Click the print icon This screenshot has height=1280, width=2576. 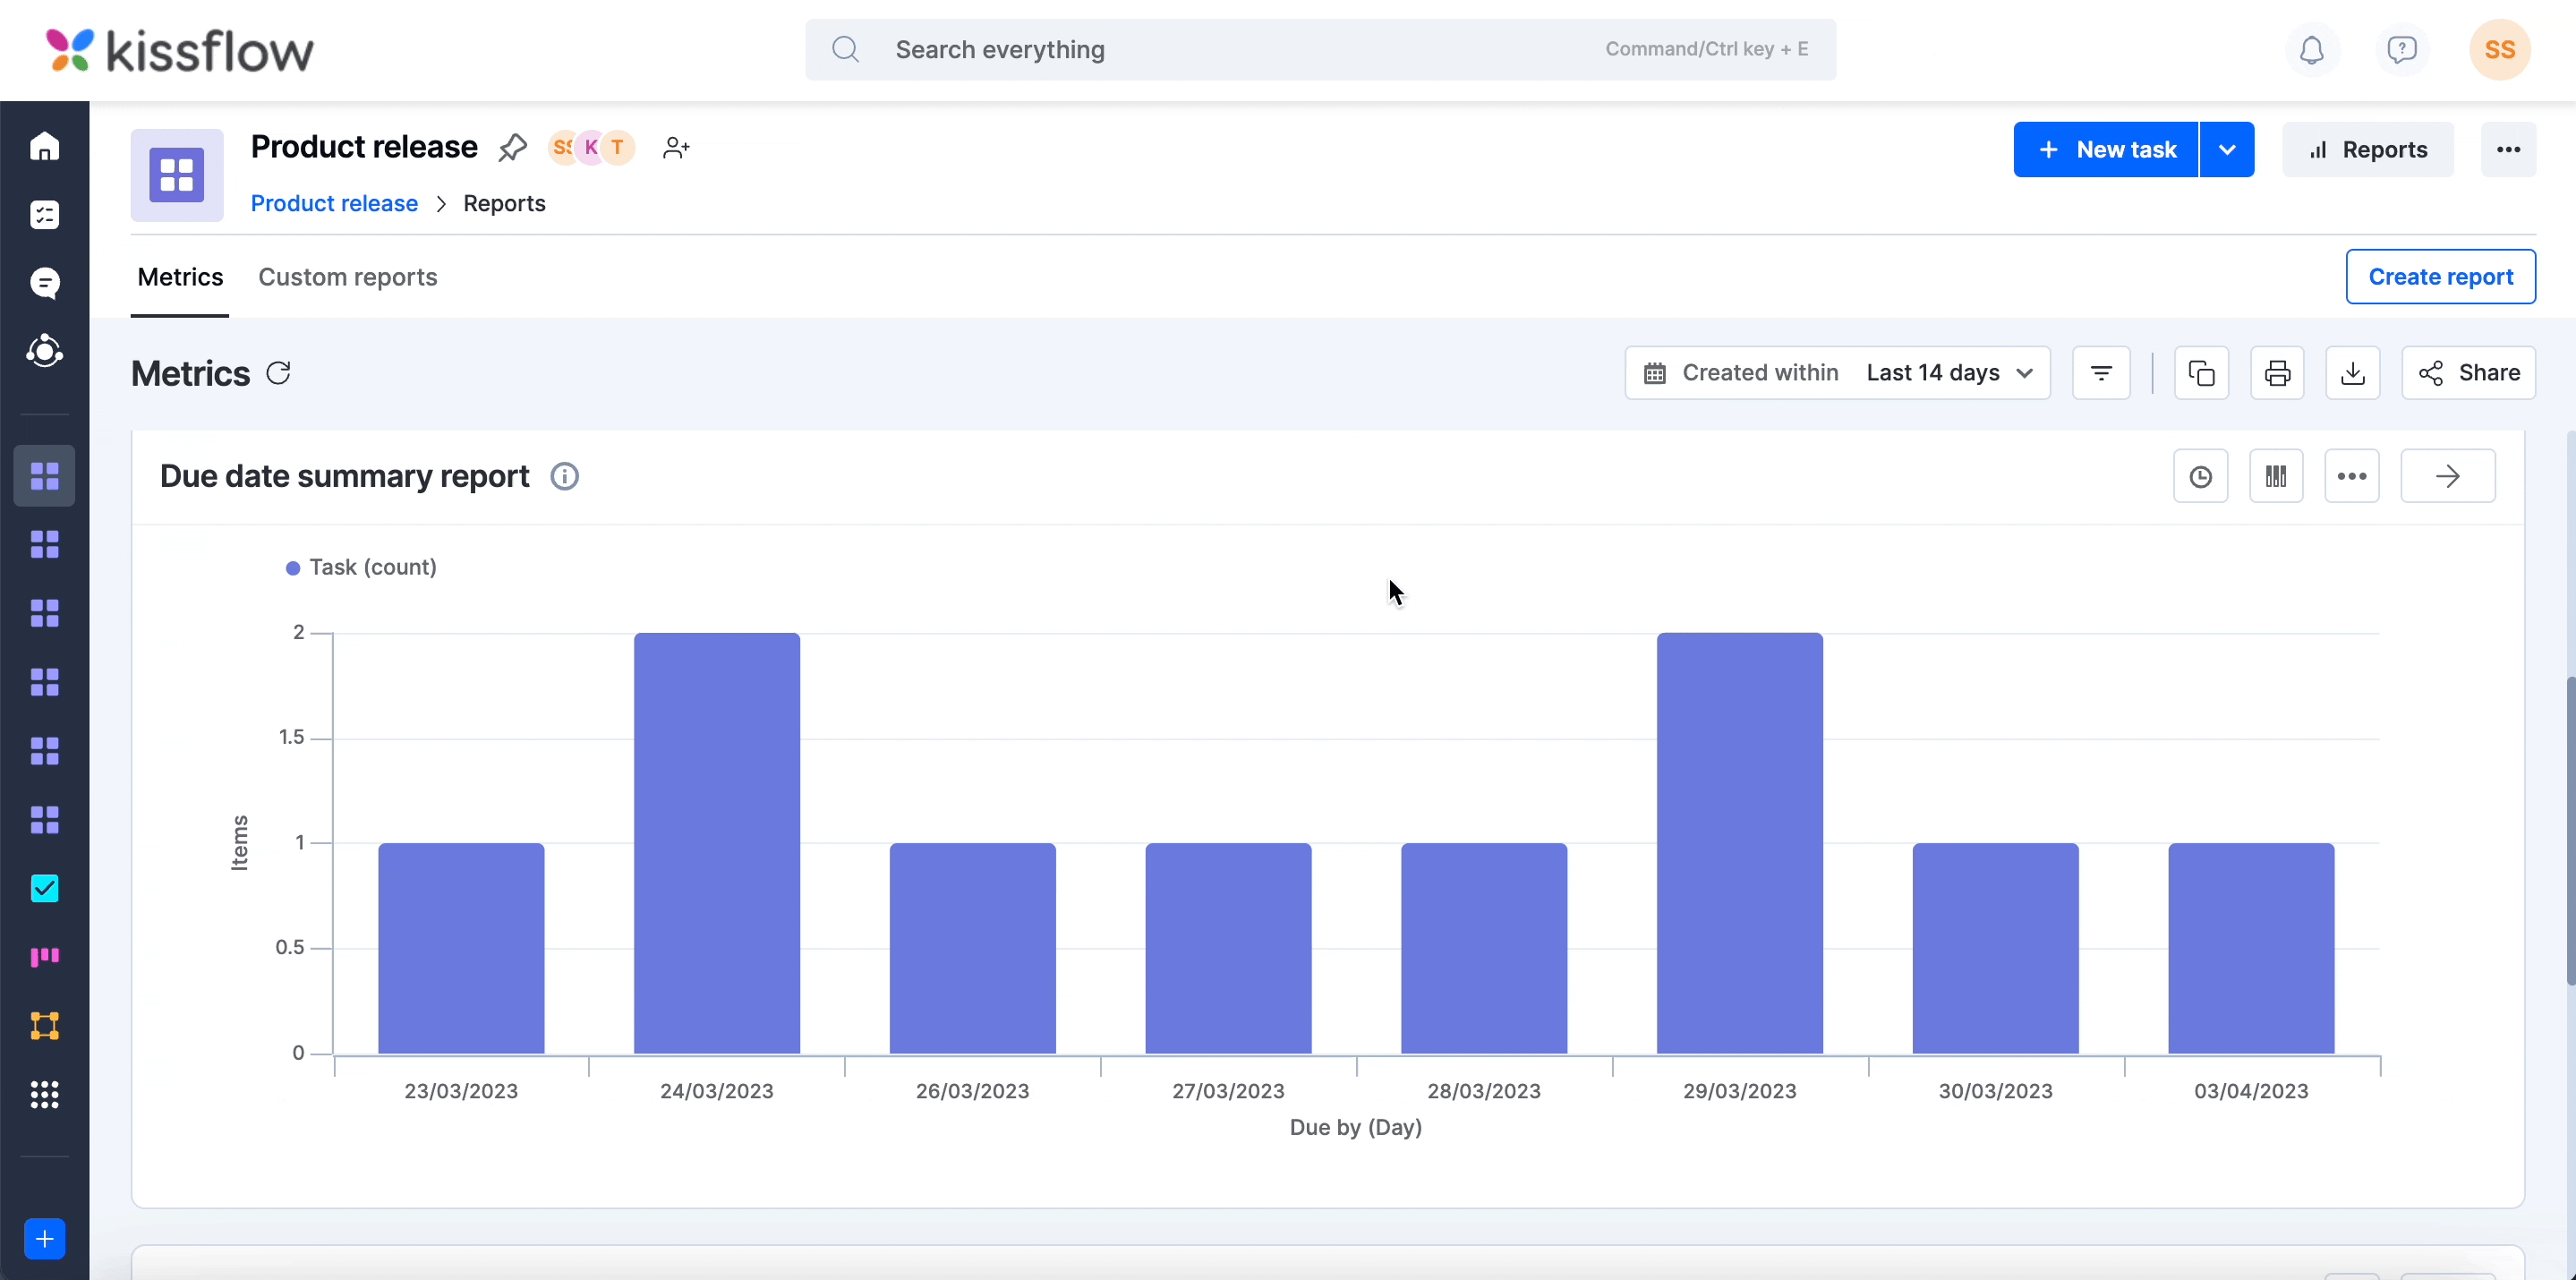2277,373
